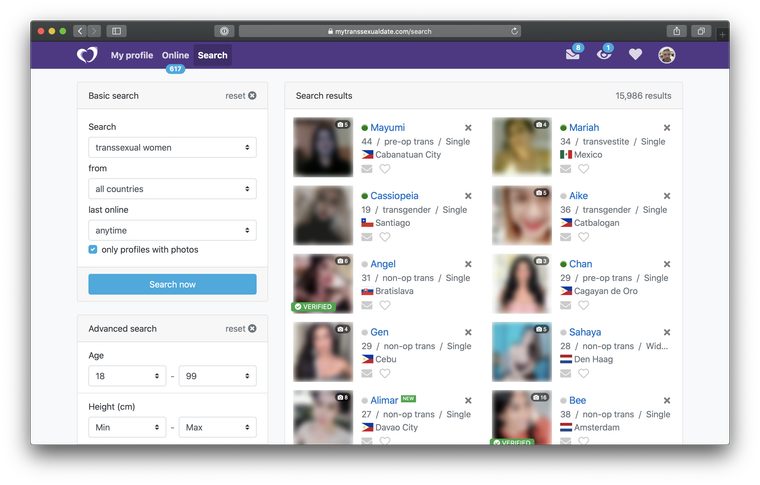
Task: Open the last online anytime dropdown
Action: point(172,231)
